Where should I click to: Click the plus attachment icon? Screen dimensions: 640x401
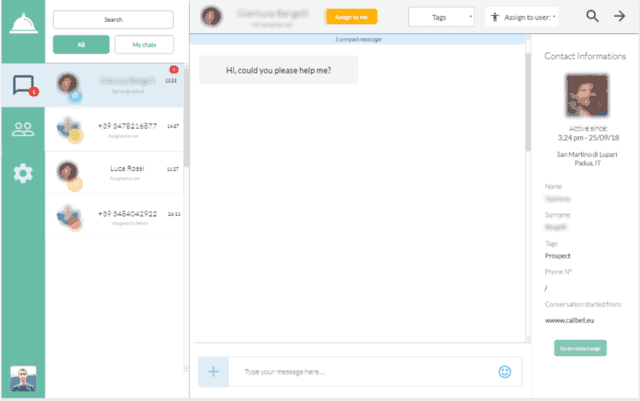click(213, 372)
